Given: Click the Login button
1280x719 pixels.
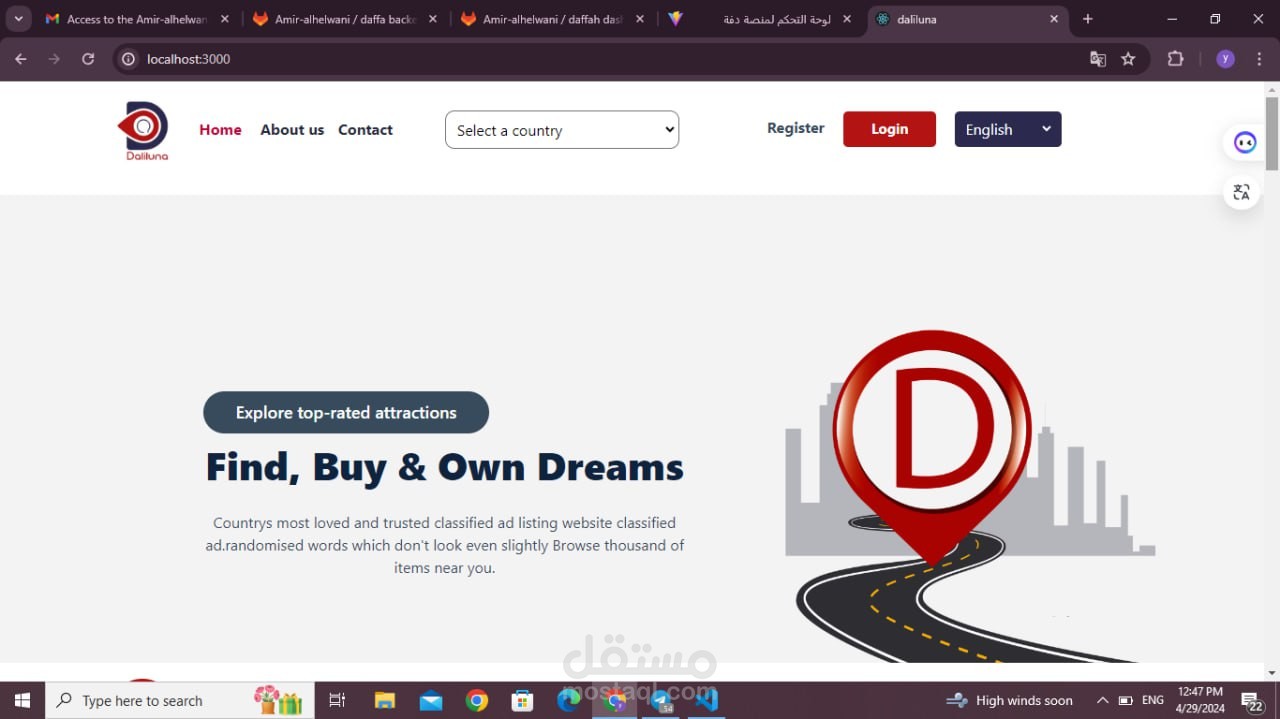Looking at the screenshot, I should click(x=888, y=129).
